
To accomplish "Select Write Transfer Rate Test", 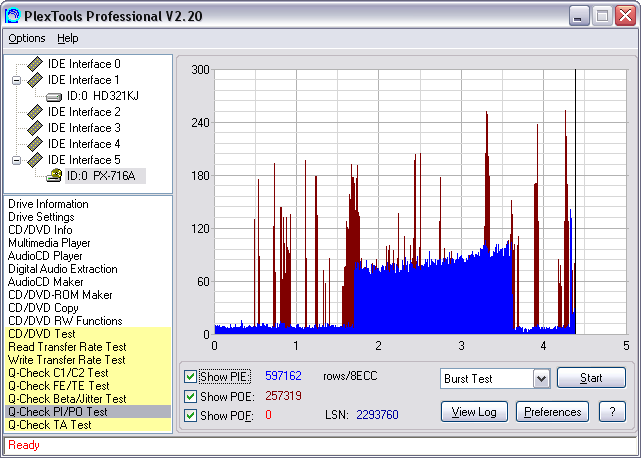I will pyautogui.click(x=88, y=360).
